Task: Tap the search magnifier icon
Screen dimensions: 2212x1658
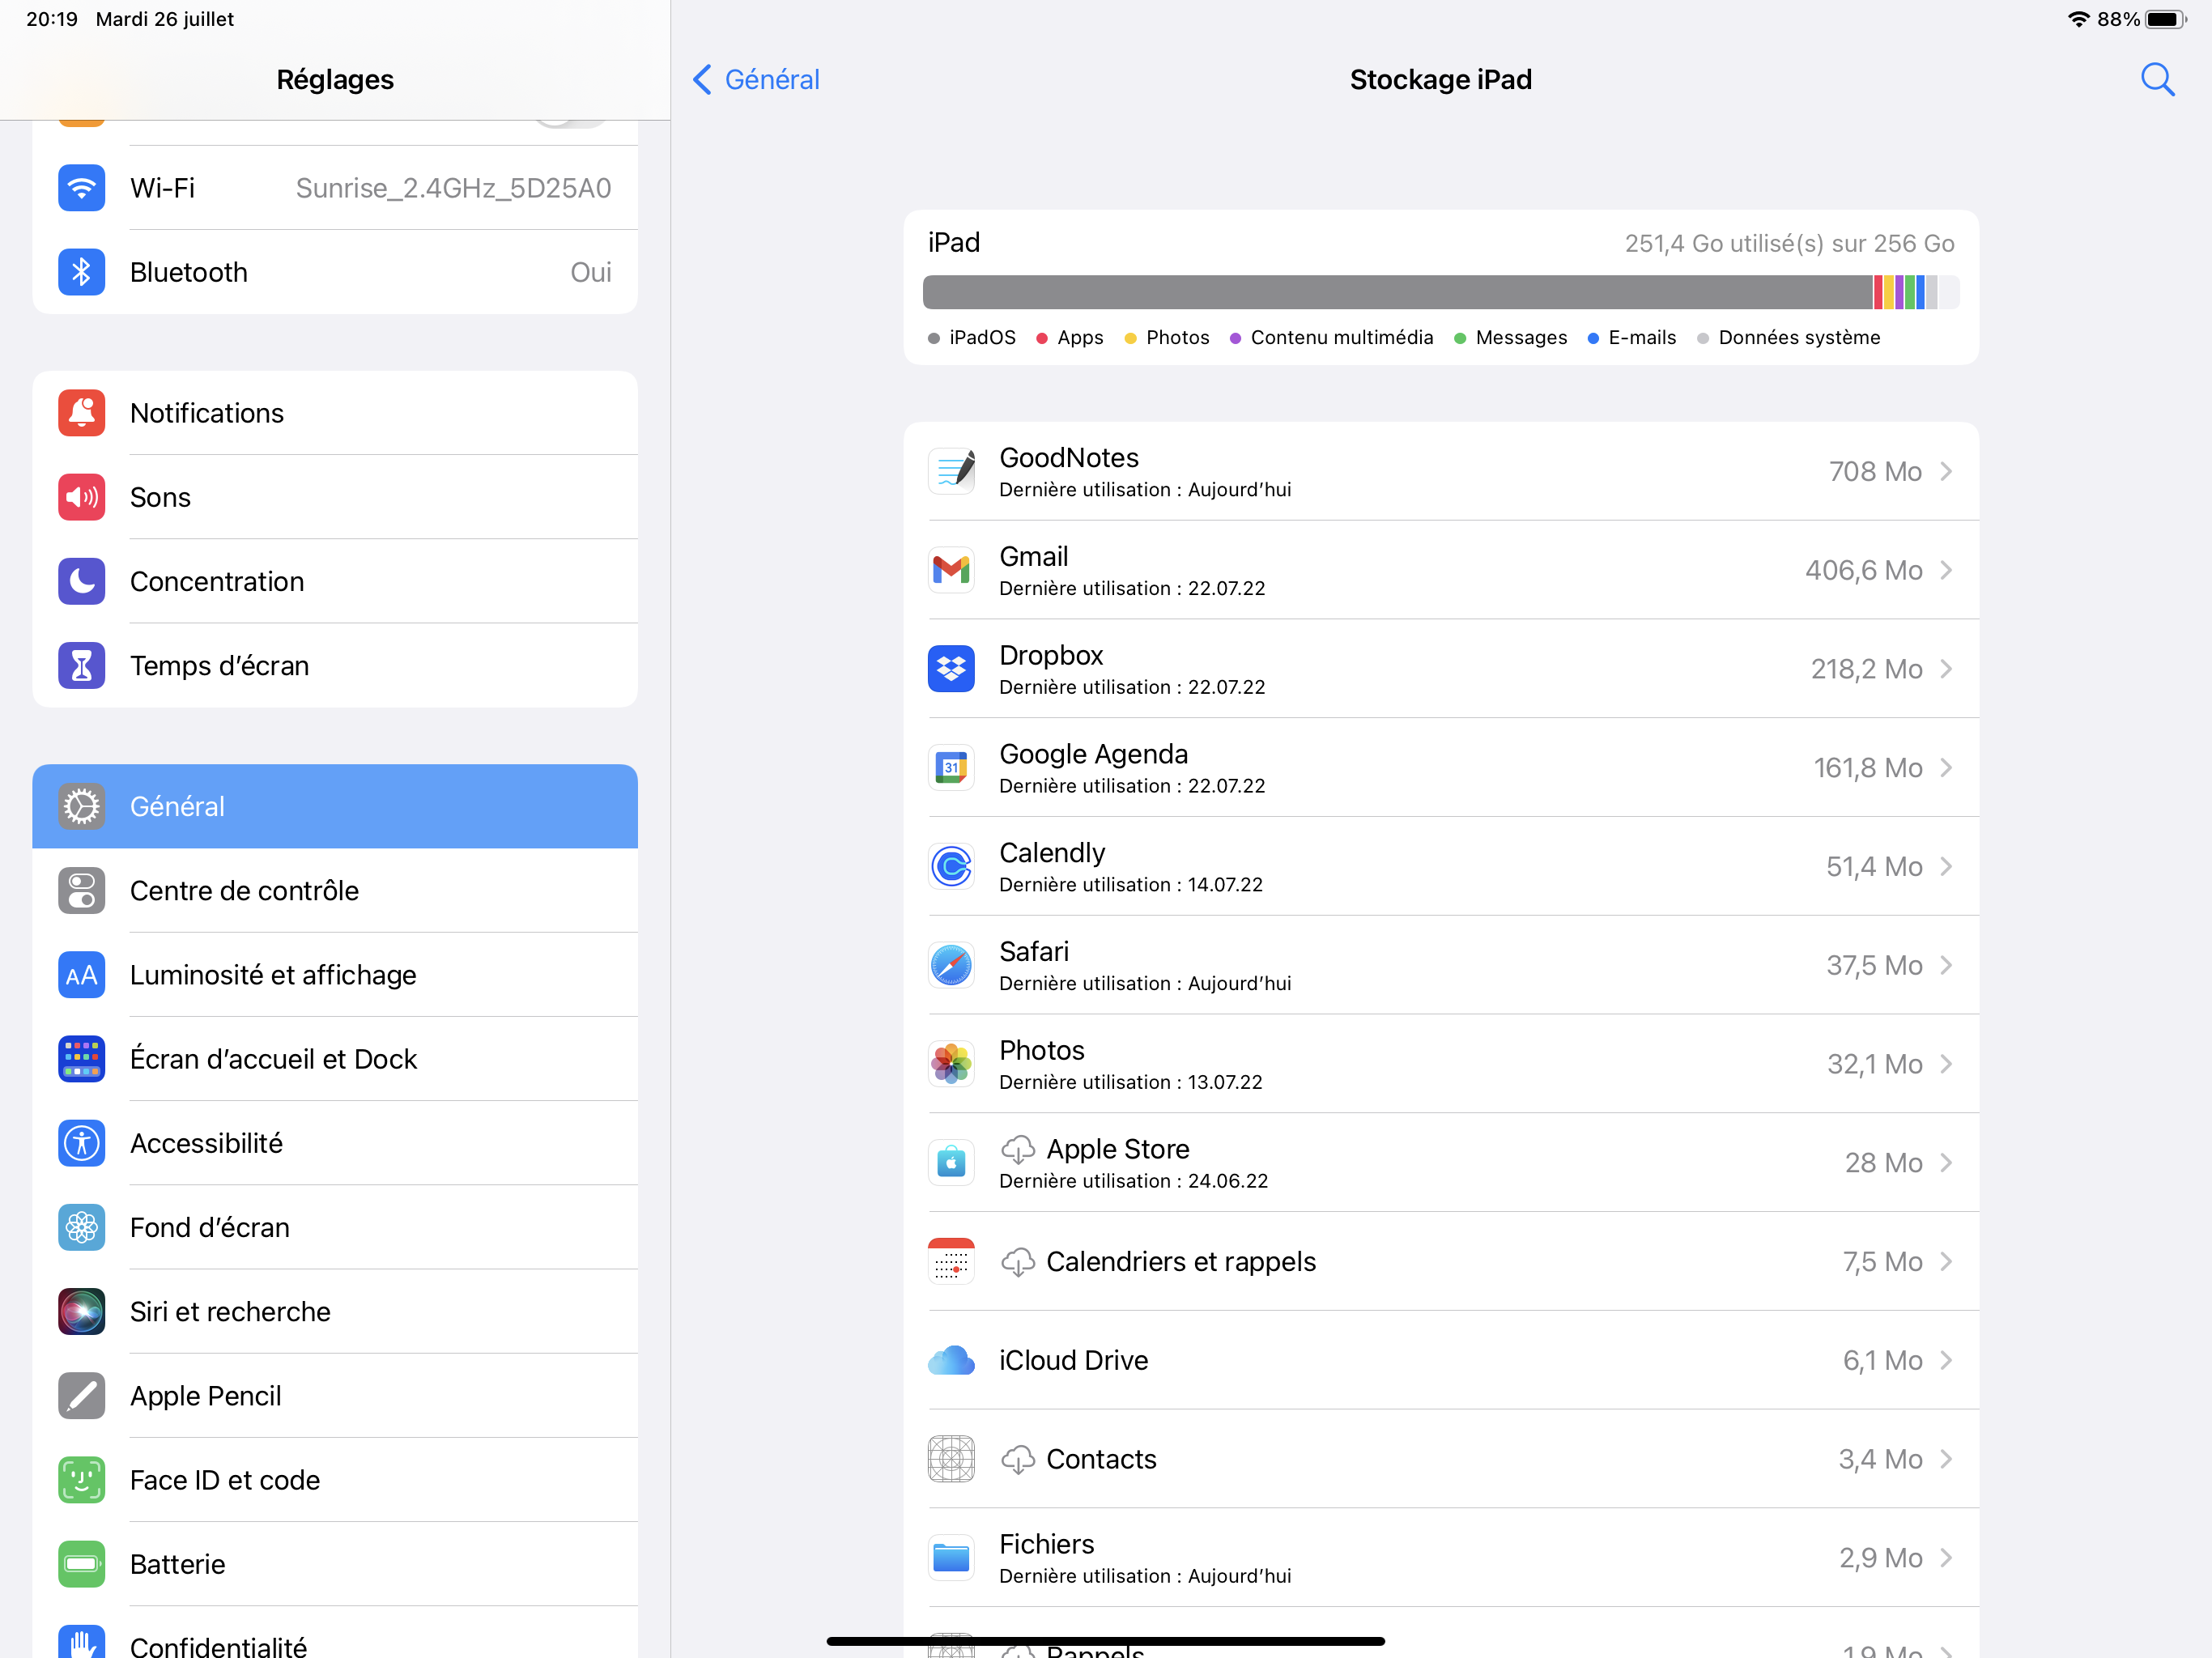Action: coord(2156,79)
